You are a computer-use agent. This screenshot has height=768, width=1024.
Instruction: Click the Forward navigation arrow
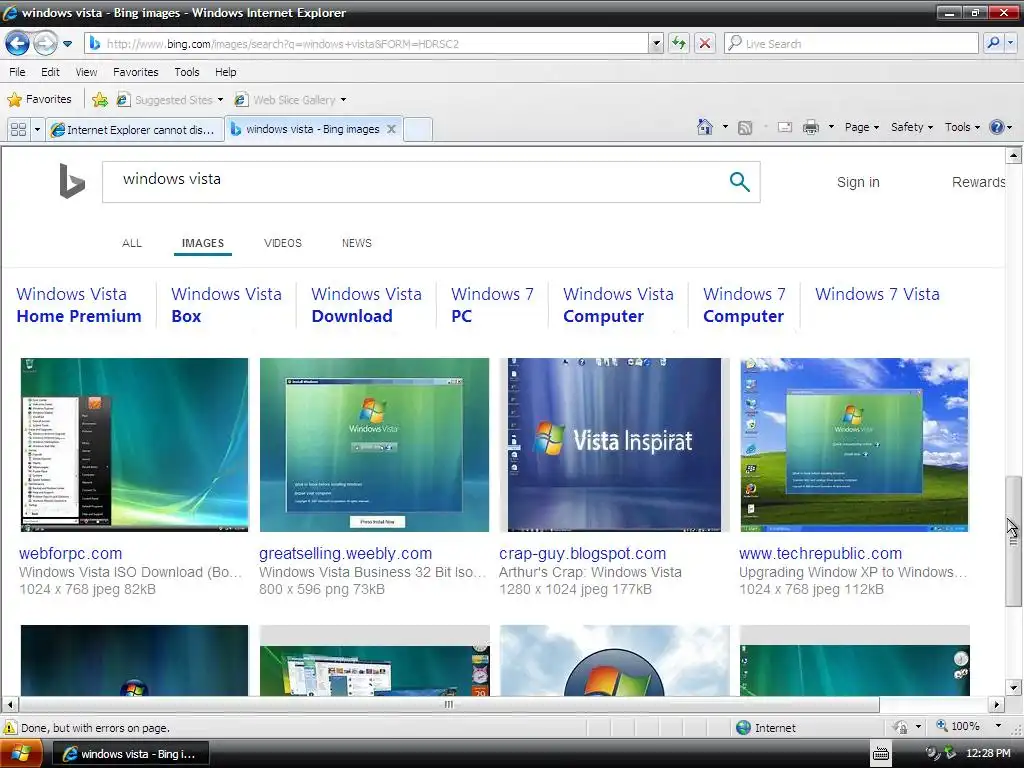tap(45, 44)
